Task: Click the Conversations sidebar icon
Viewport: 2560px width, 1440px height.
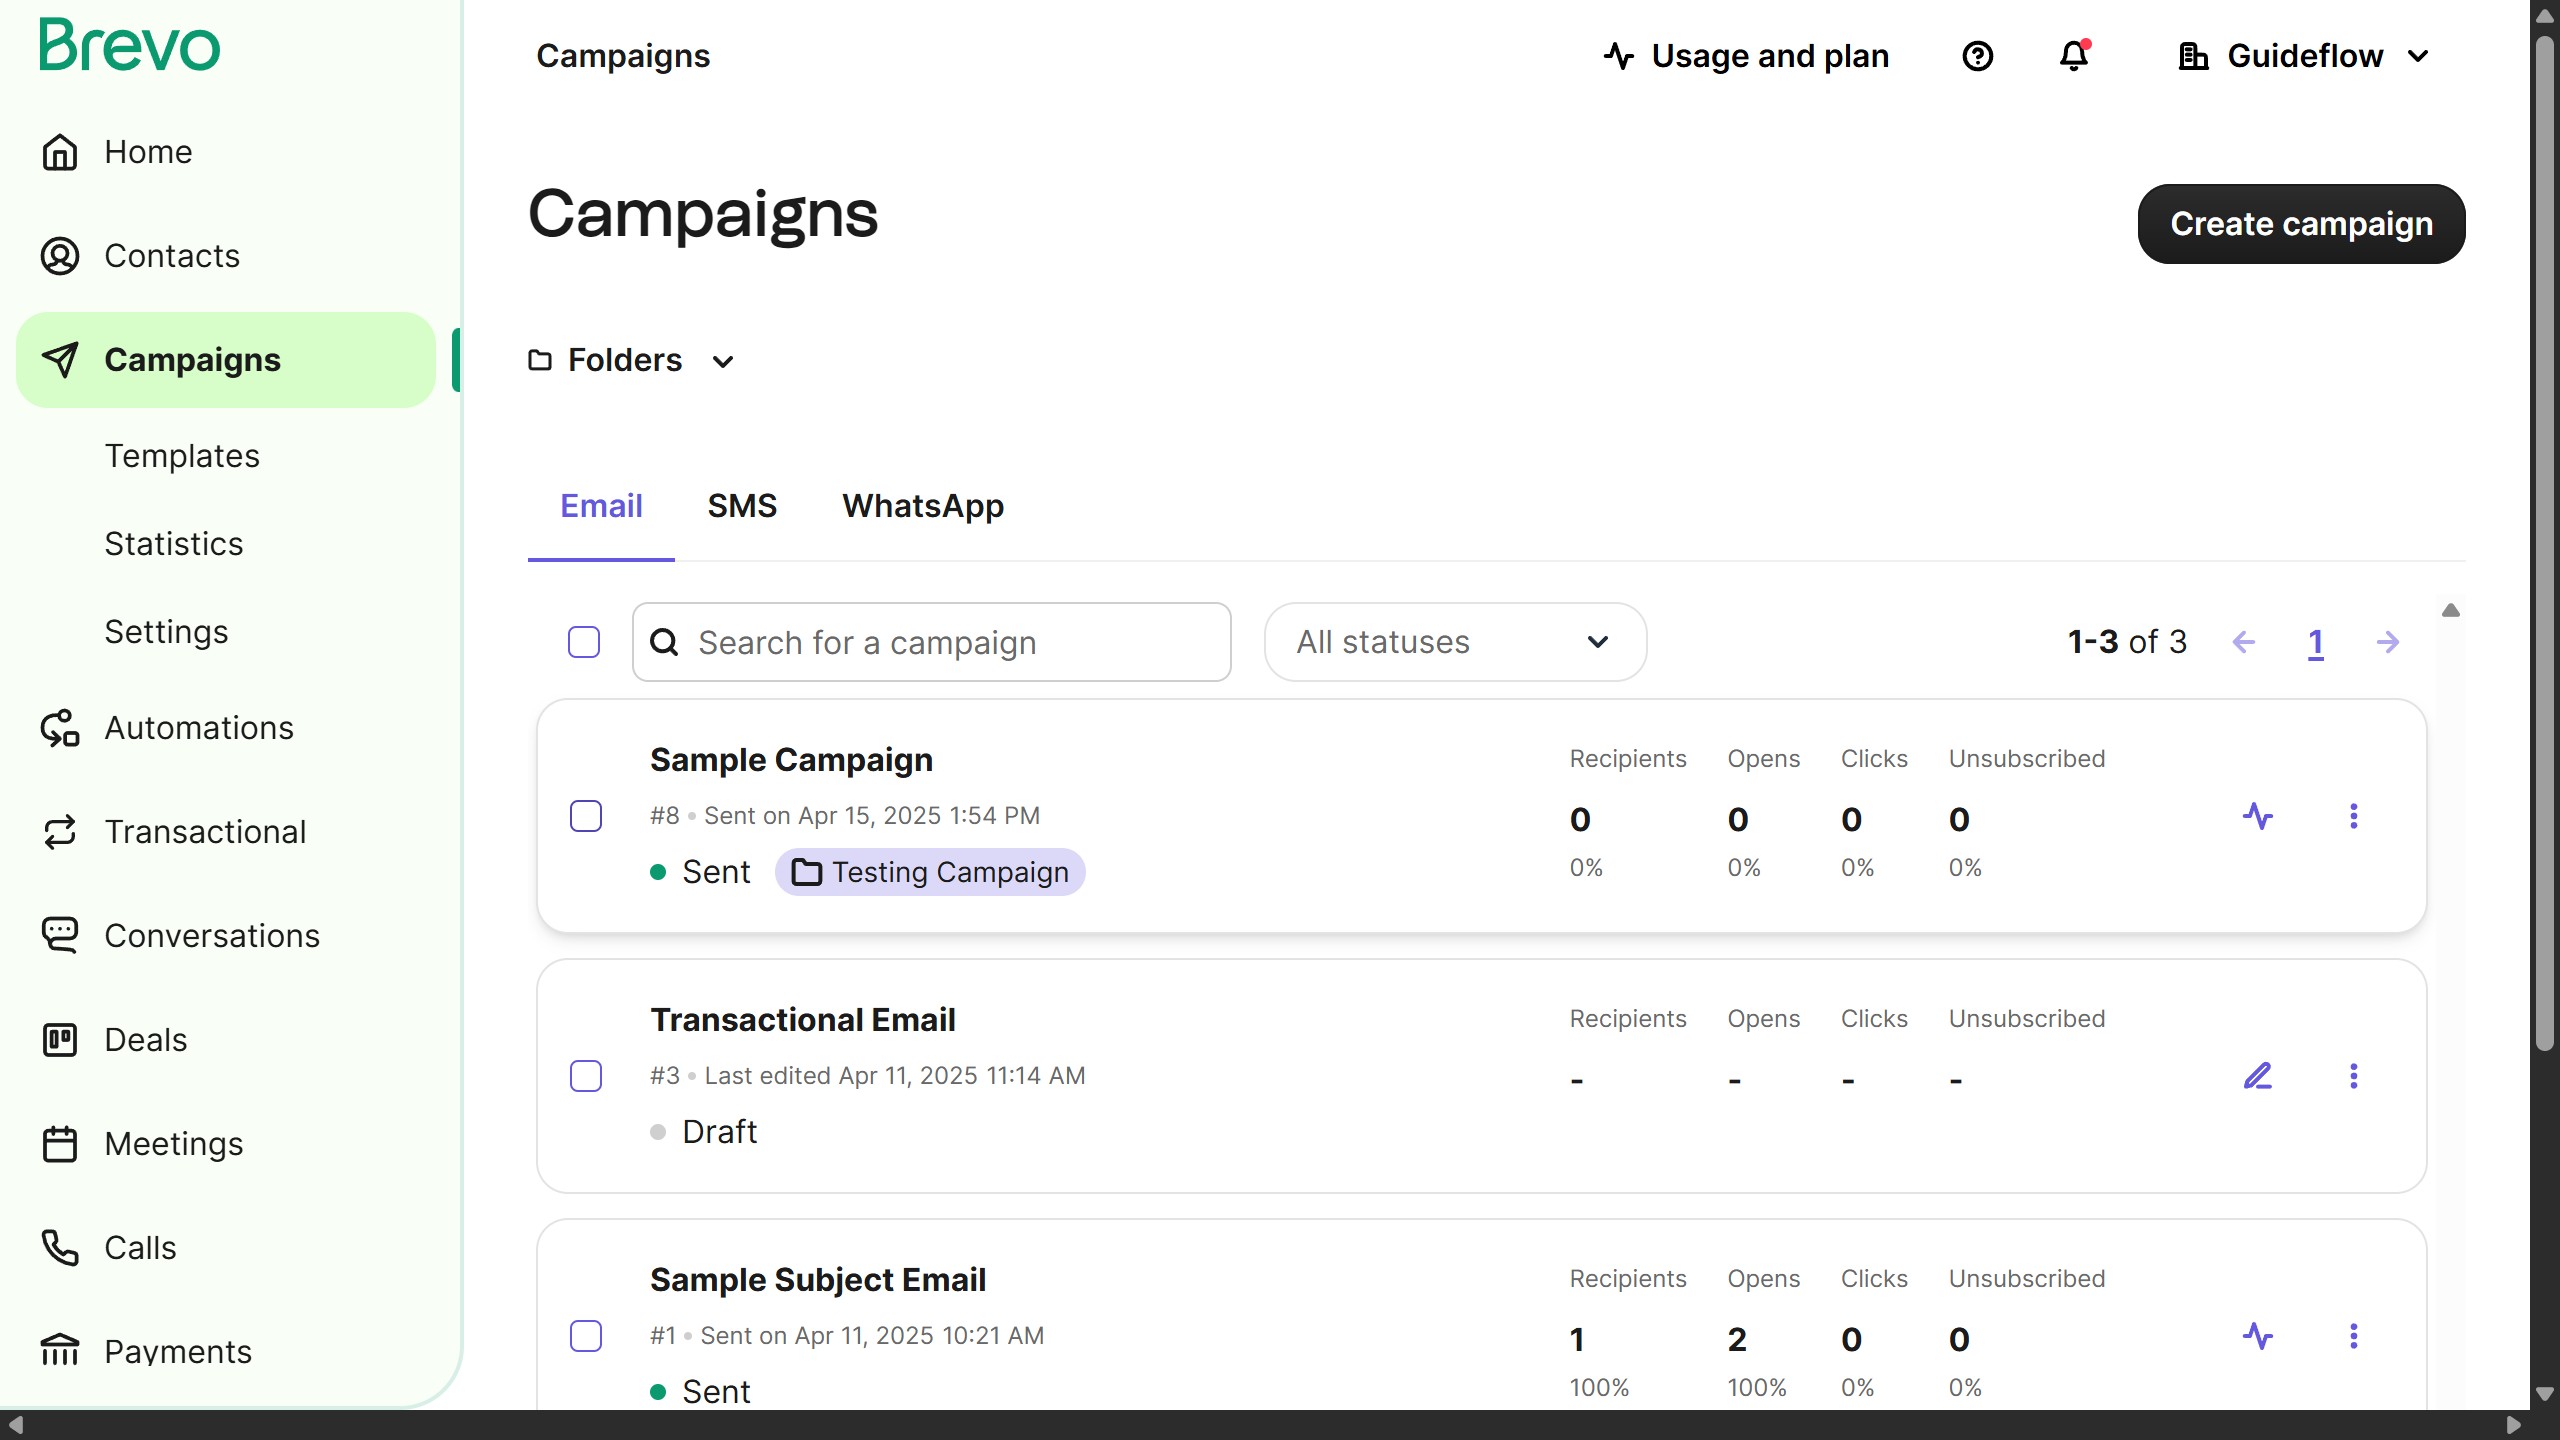Action: [60, 936]
